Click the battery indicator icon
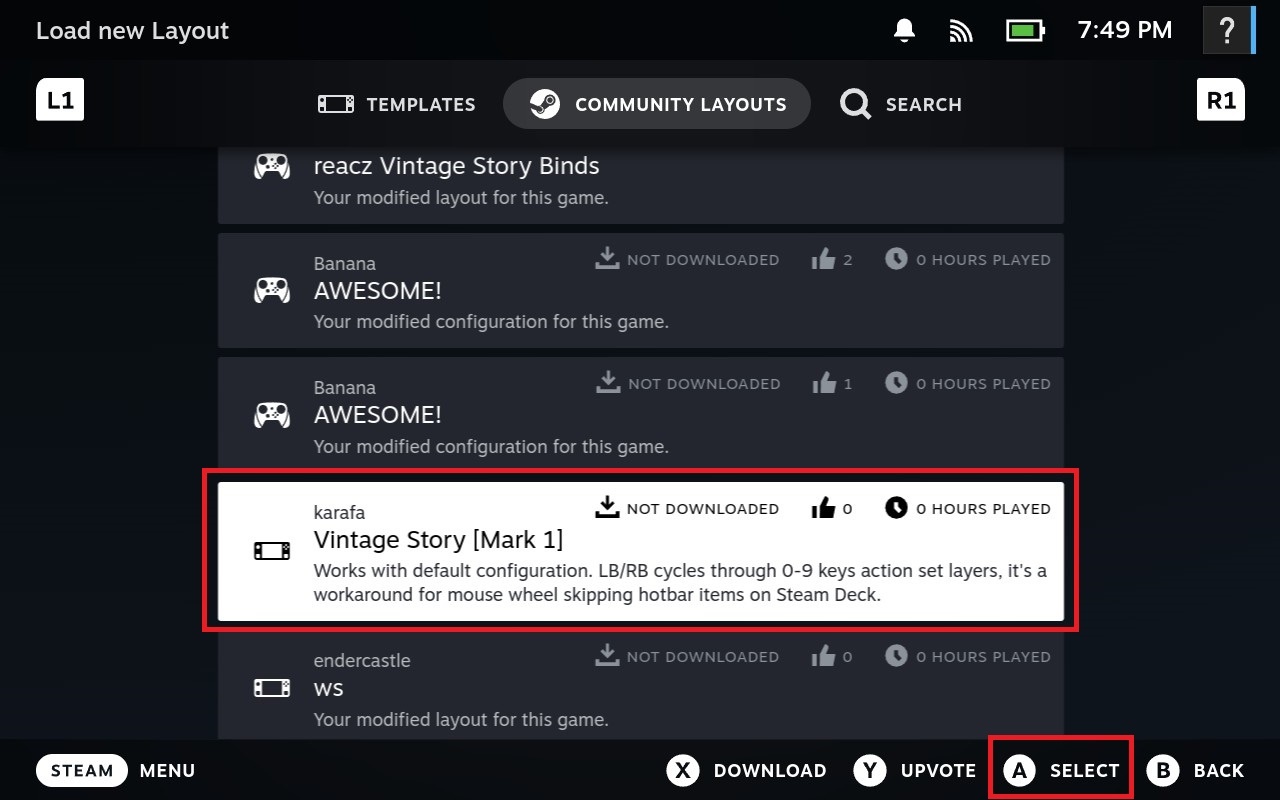Screen dimensions: 1280x800 point(1025,31)
